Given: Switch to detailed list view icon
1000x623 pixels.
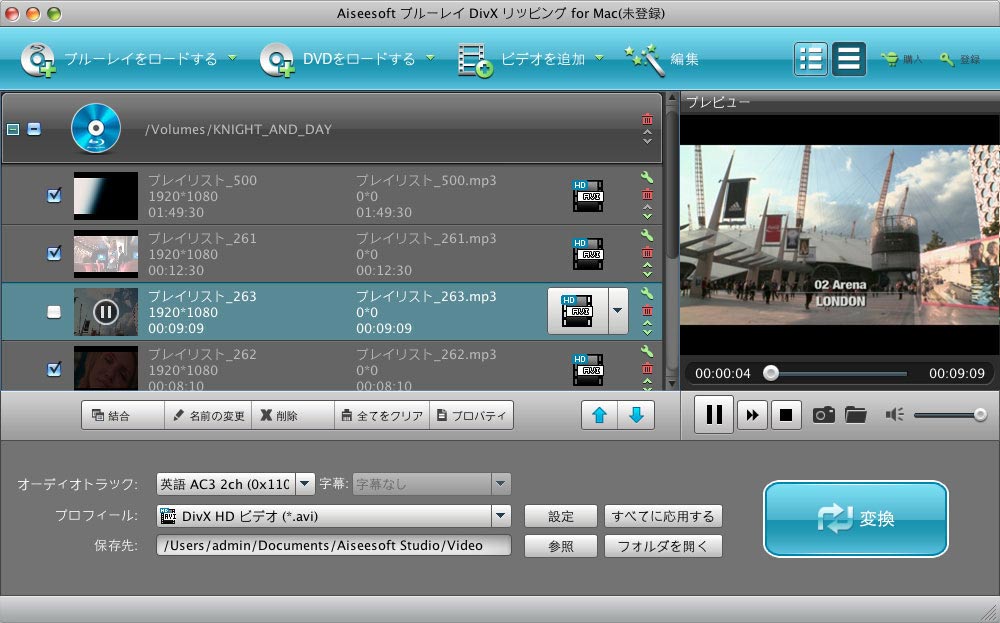Looking at the screenshot, I should 811,59.
